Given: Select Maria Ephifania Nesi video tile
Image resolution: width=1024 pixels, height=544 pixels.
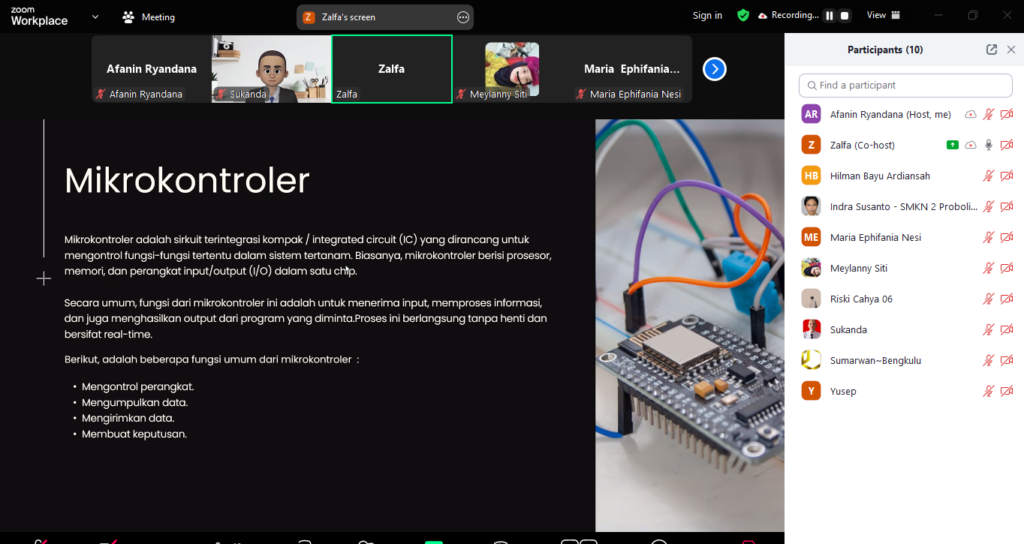Looking at the screenshot, I should click(x=632, y=69).
